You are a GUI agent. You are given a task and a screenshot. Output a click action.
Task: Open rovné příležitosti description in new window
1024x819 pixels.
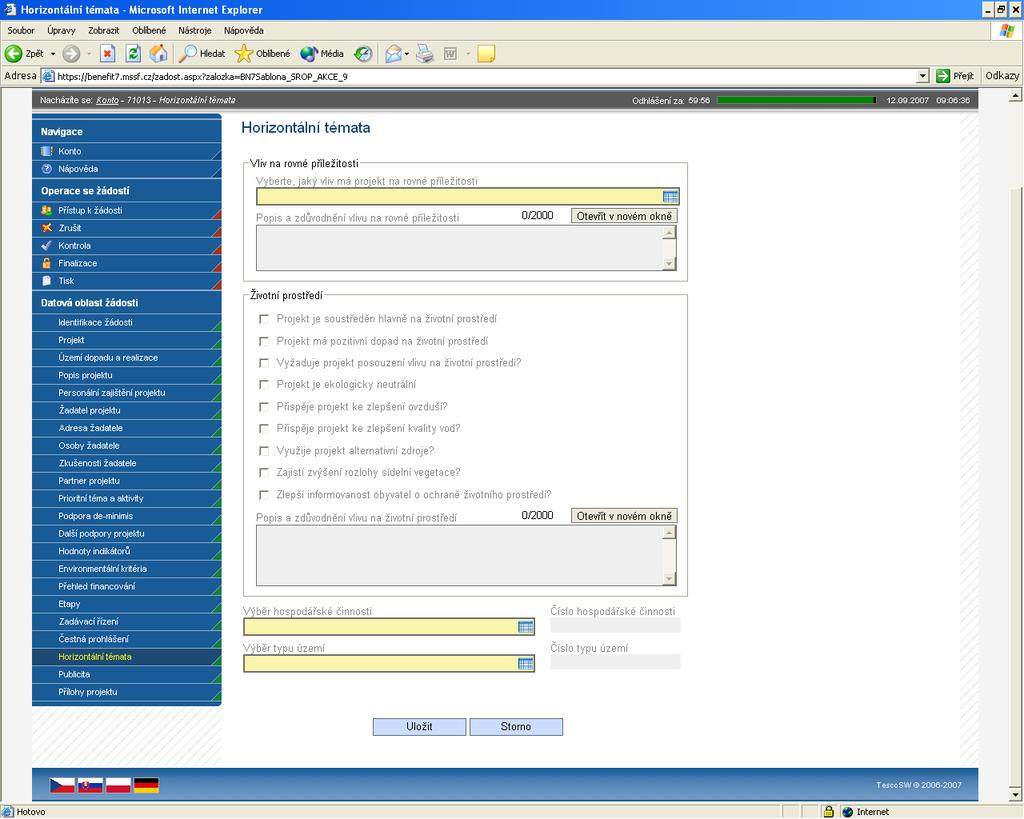point(624,216)
